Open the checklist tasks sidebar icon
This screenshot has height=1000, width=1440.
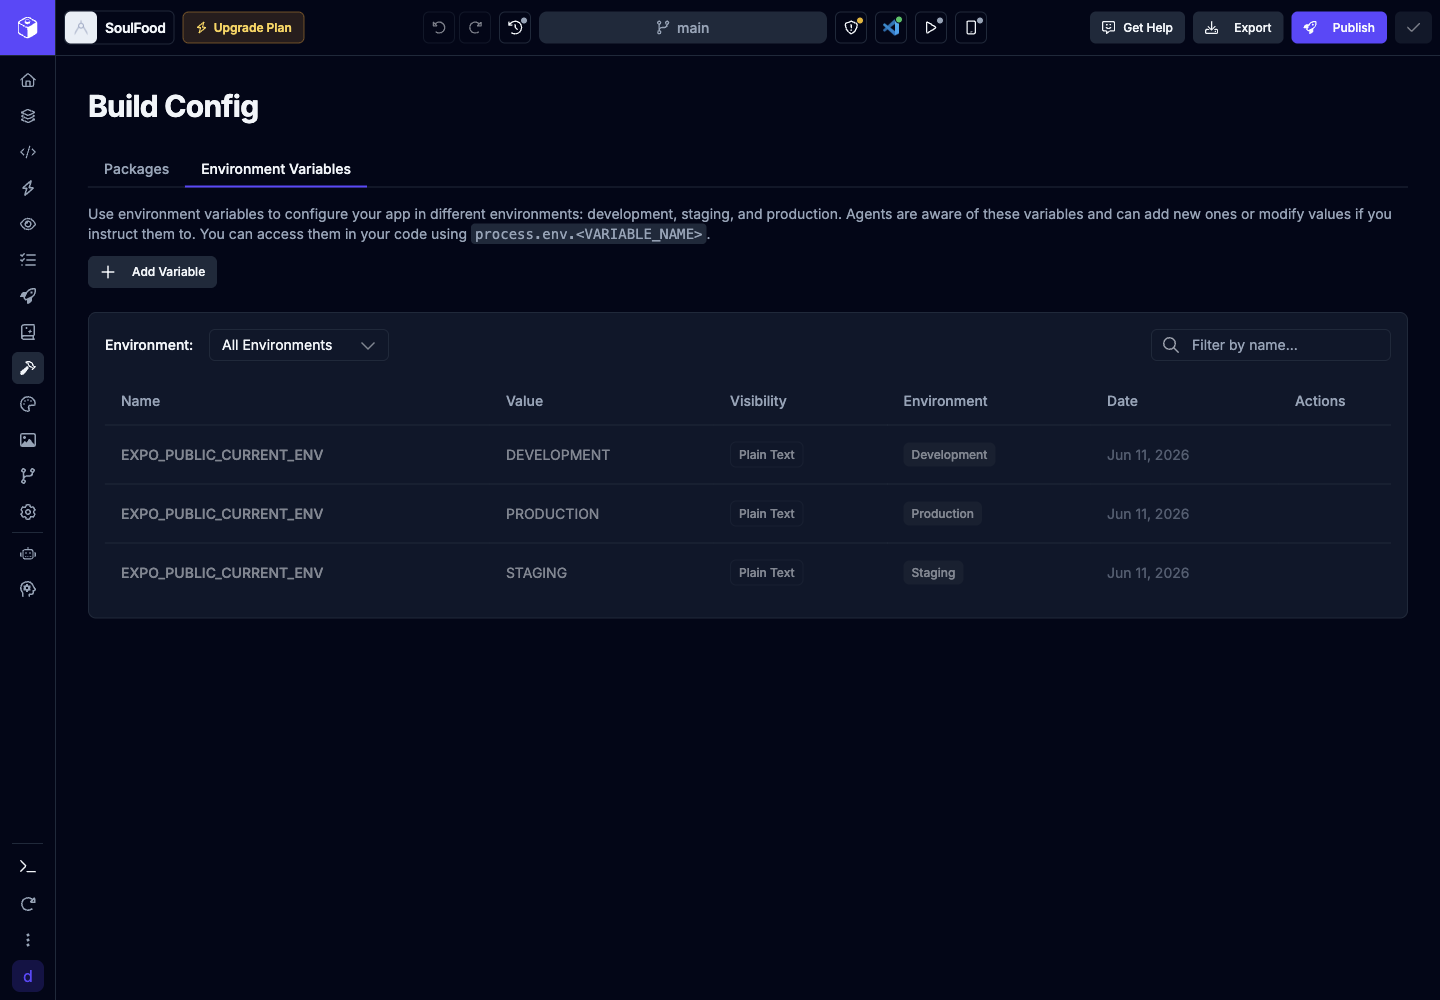[28, 260]
